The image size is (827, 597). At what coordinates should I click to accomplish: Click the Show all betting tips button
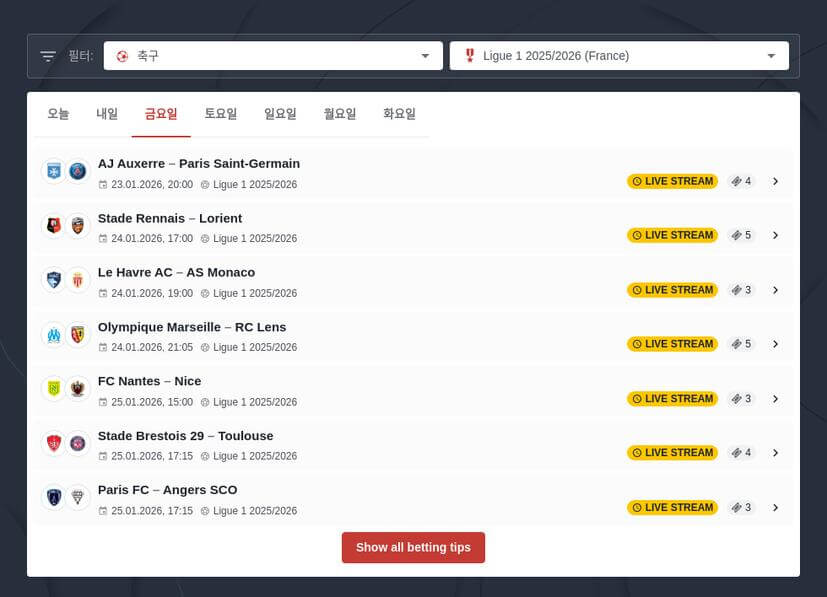click(413, 547)
